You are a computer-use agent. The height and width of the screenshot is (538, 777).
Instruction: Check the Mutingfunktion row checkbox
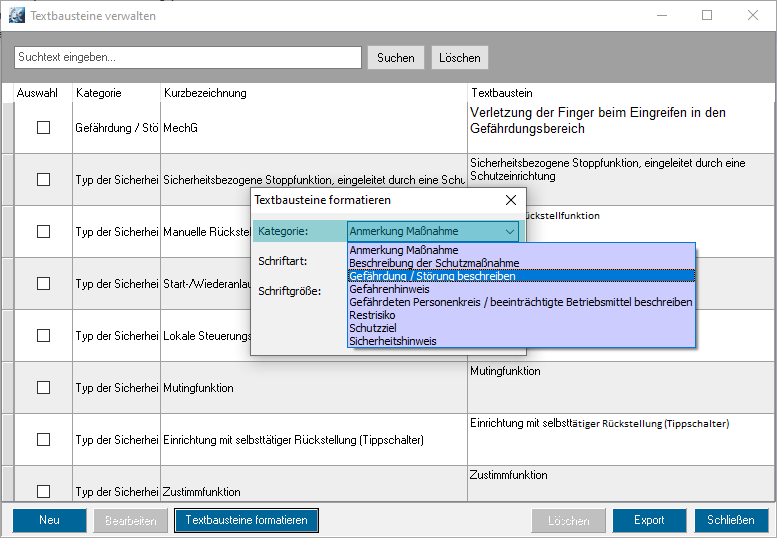(x=43, y=388)
